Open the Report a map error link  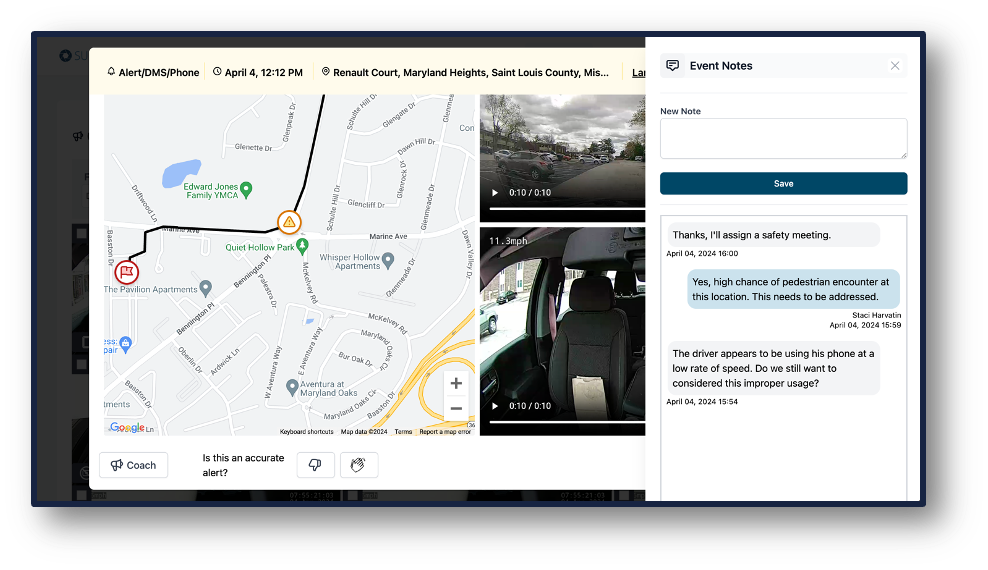[445, 432]
